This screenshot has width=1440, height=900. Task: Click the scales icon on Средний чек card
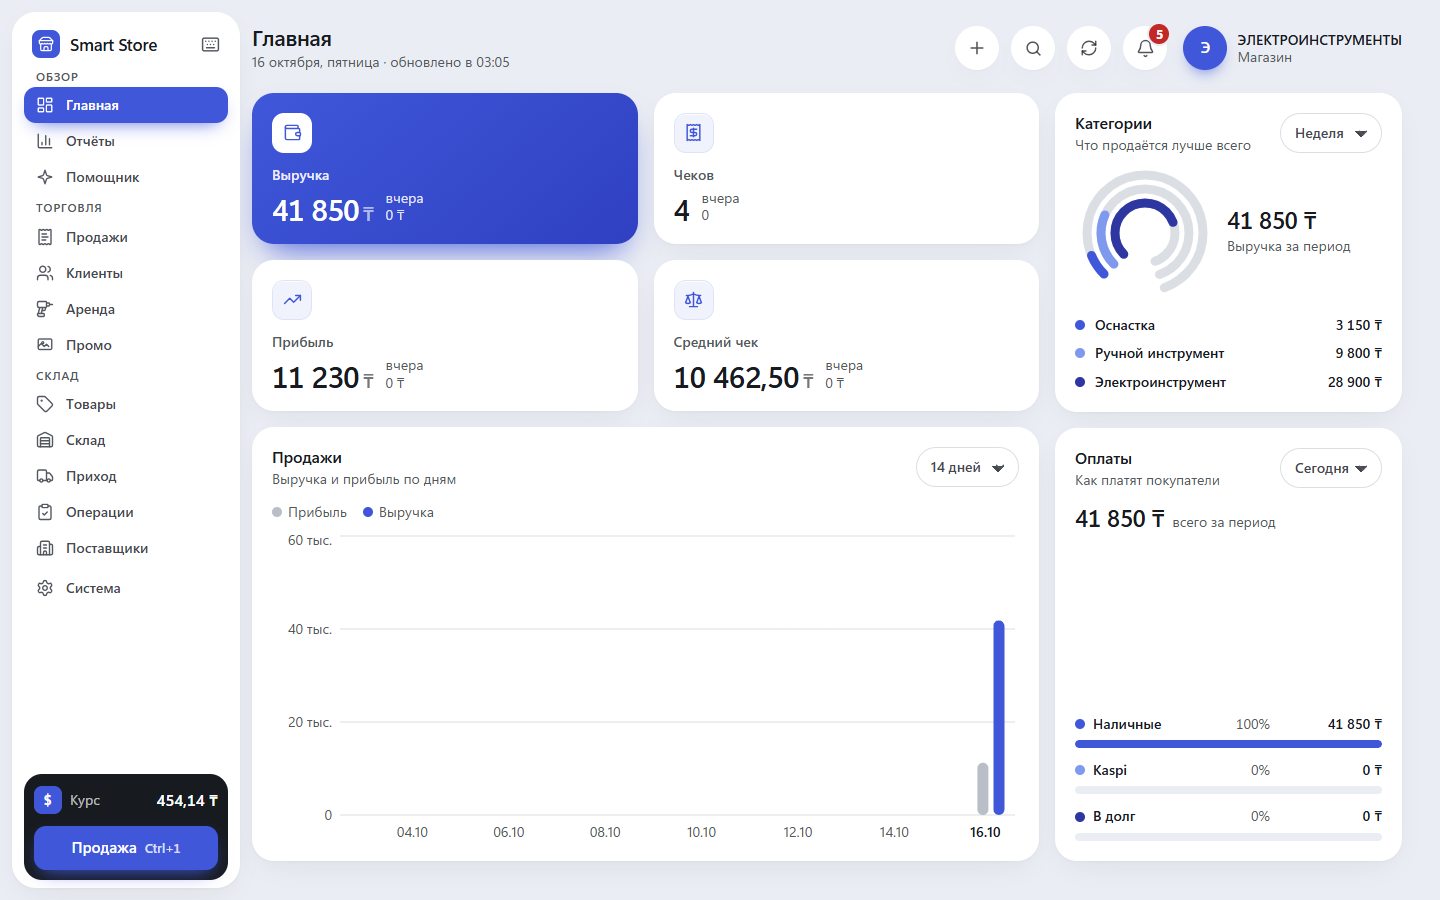pyautogui.click(x=694, y=300)
